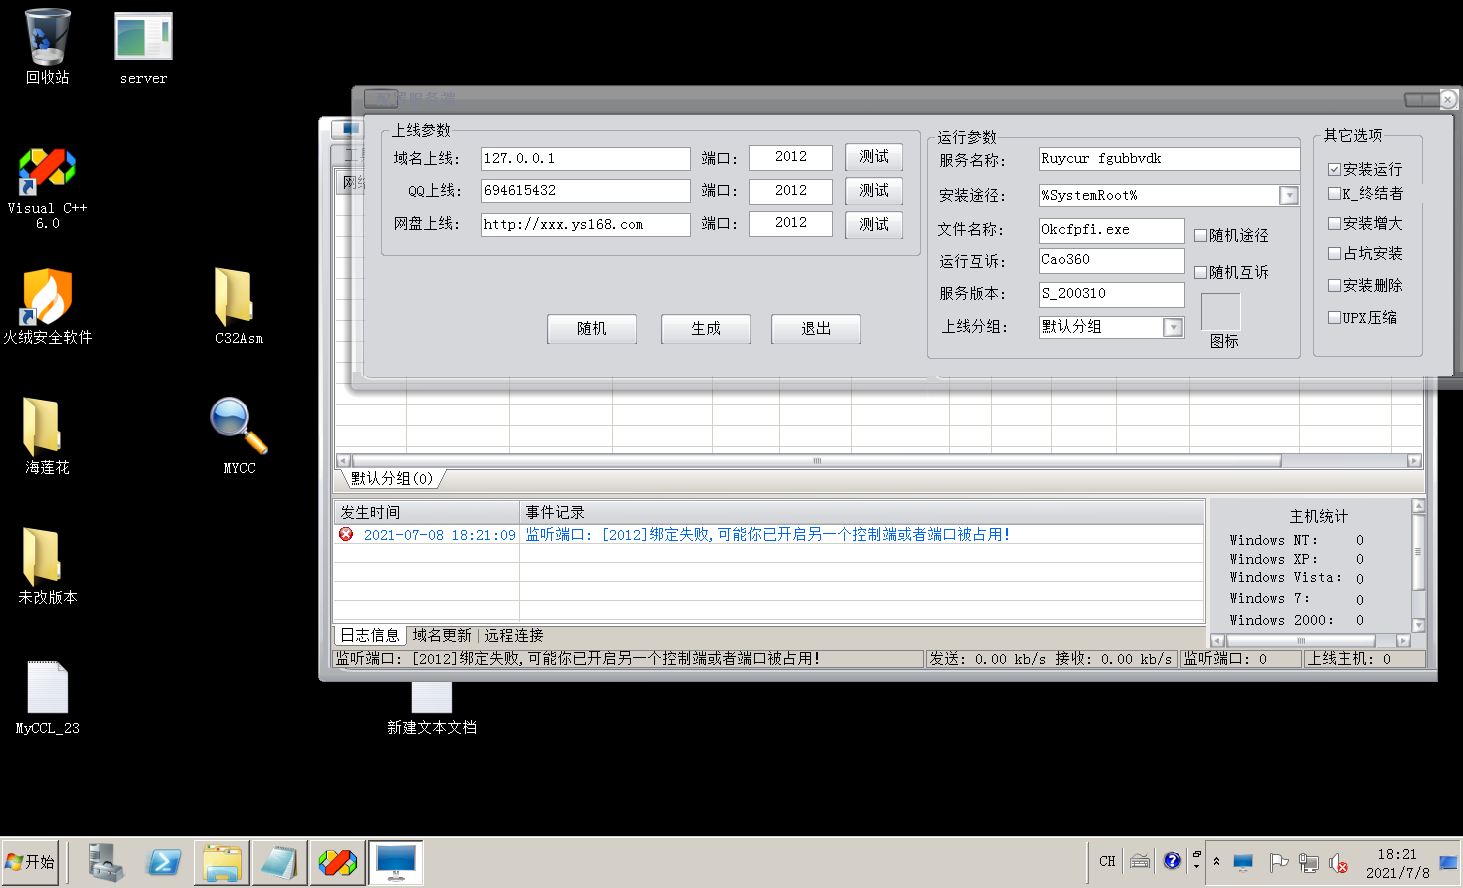Image resolution: width=1463 pixels, height=888 pixels.
Task: Expand the 上线分组 dropdown
Action: tap(1173, 327)
